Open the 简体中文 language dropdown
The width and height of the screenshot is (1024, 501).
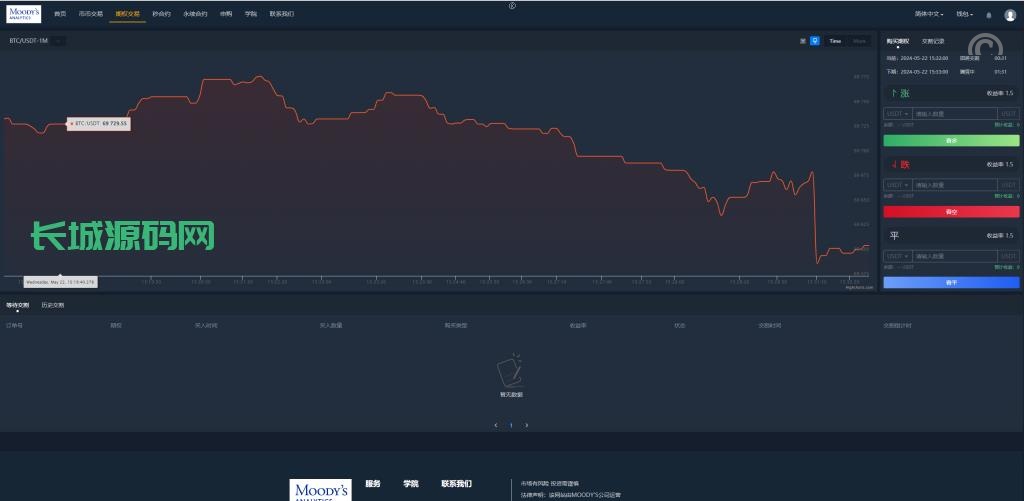(930, 15)
